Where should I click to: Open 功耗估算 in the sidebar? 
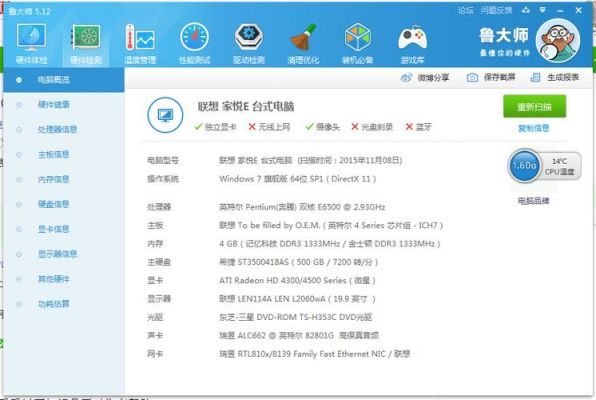(x=54, y=304)
